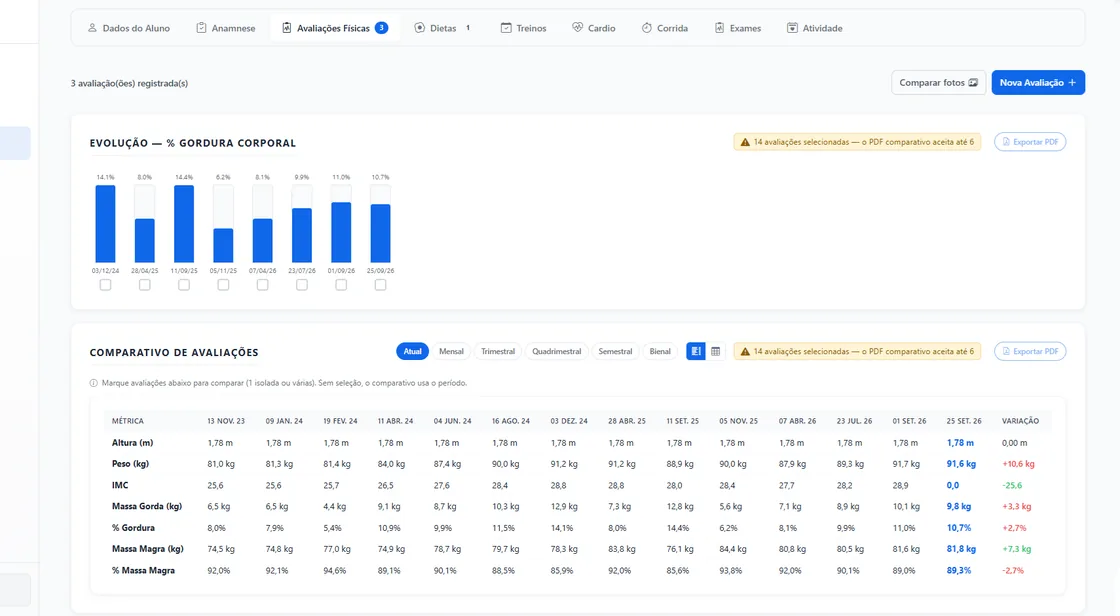Switch to side-by-side column view icon
The image size is (1120, 616).
click(696, 352)
